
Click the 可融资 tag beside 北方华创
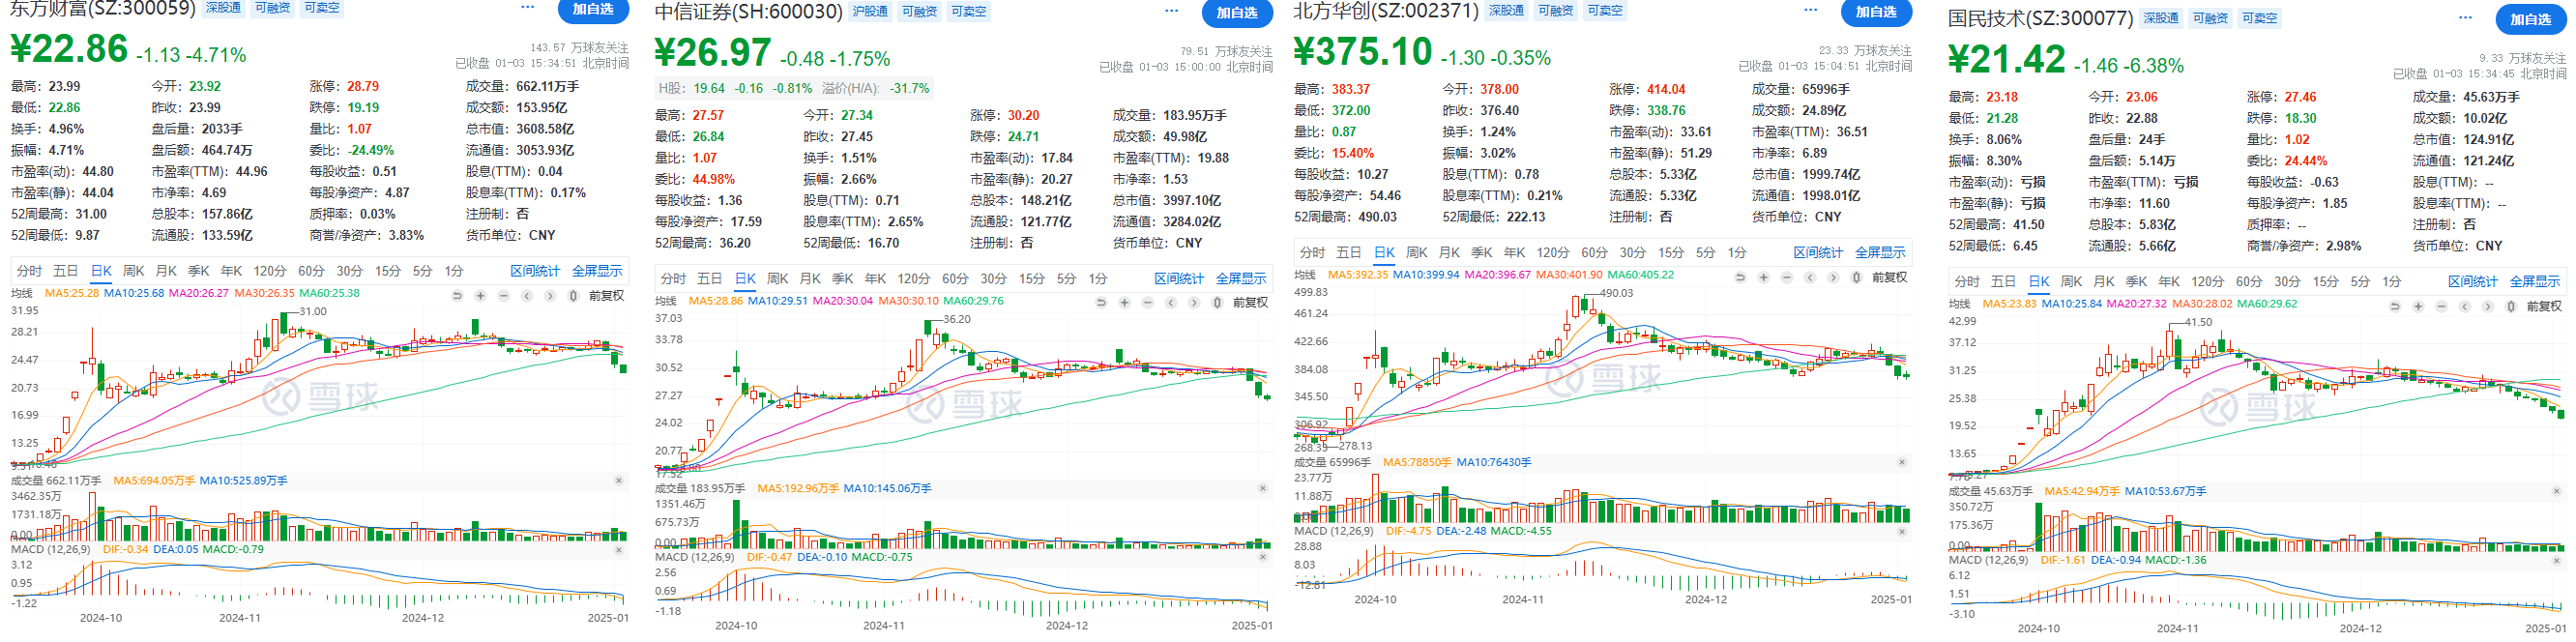point(1555,10)
